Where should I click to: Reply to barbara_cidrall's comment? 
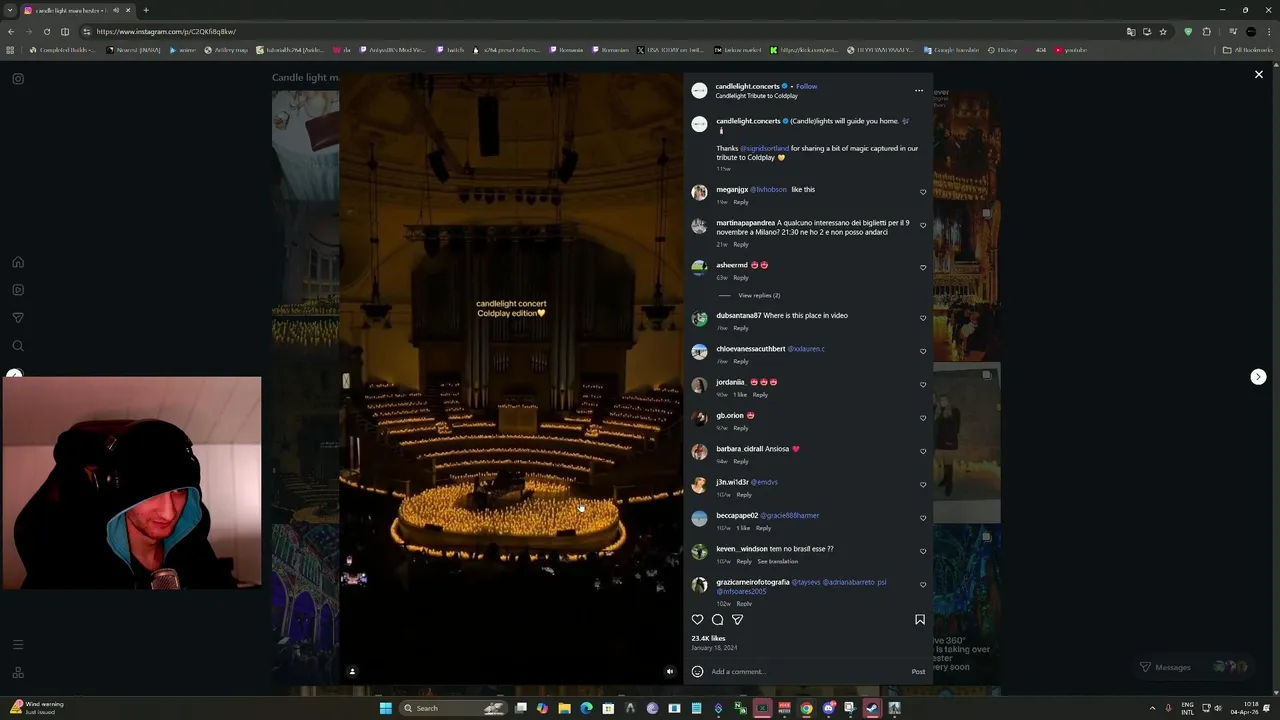(x=741, y=461)
